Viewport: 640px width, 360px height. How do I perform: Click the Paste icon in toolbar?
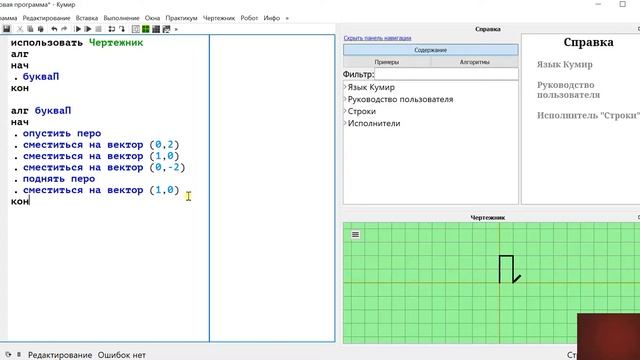tap(40, 29)
